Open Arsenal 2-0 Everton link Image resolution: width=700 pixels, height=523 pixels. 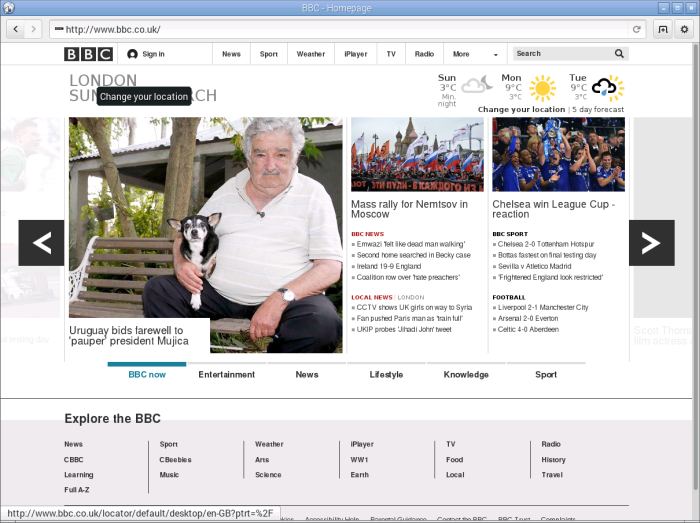coord(528,319)
